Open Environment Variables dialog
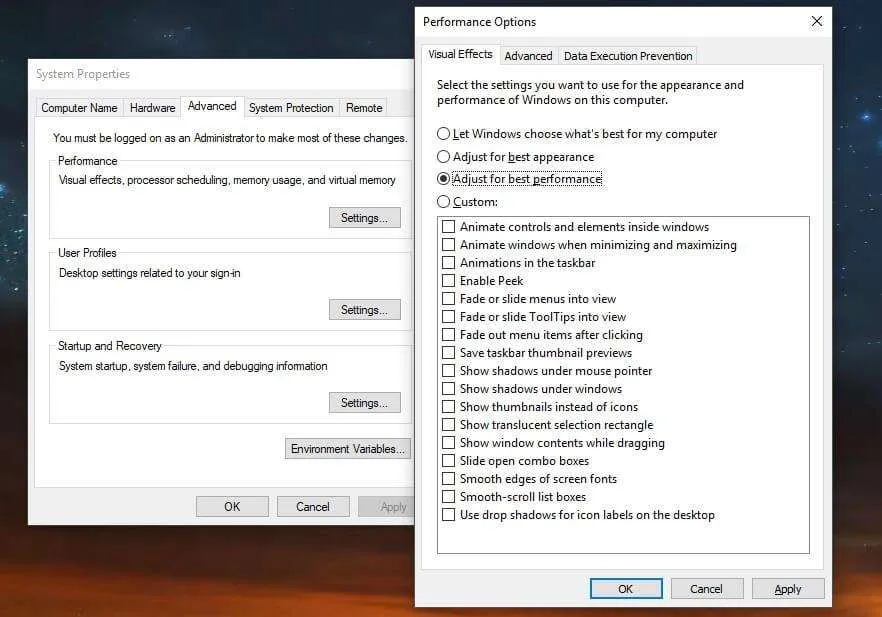882x617 pixels. coord(348,449)
